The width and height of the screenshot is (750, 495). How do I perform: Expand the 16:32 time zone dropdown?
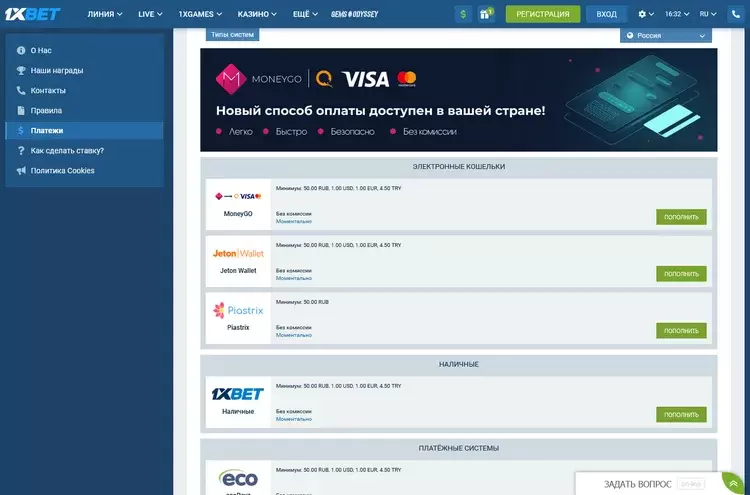click(x=677, y=14)
